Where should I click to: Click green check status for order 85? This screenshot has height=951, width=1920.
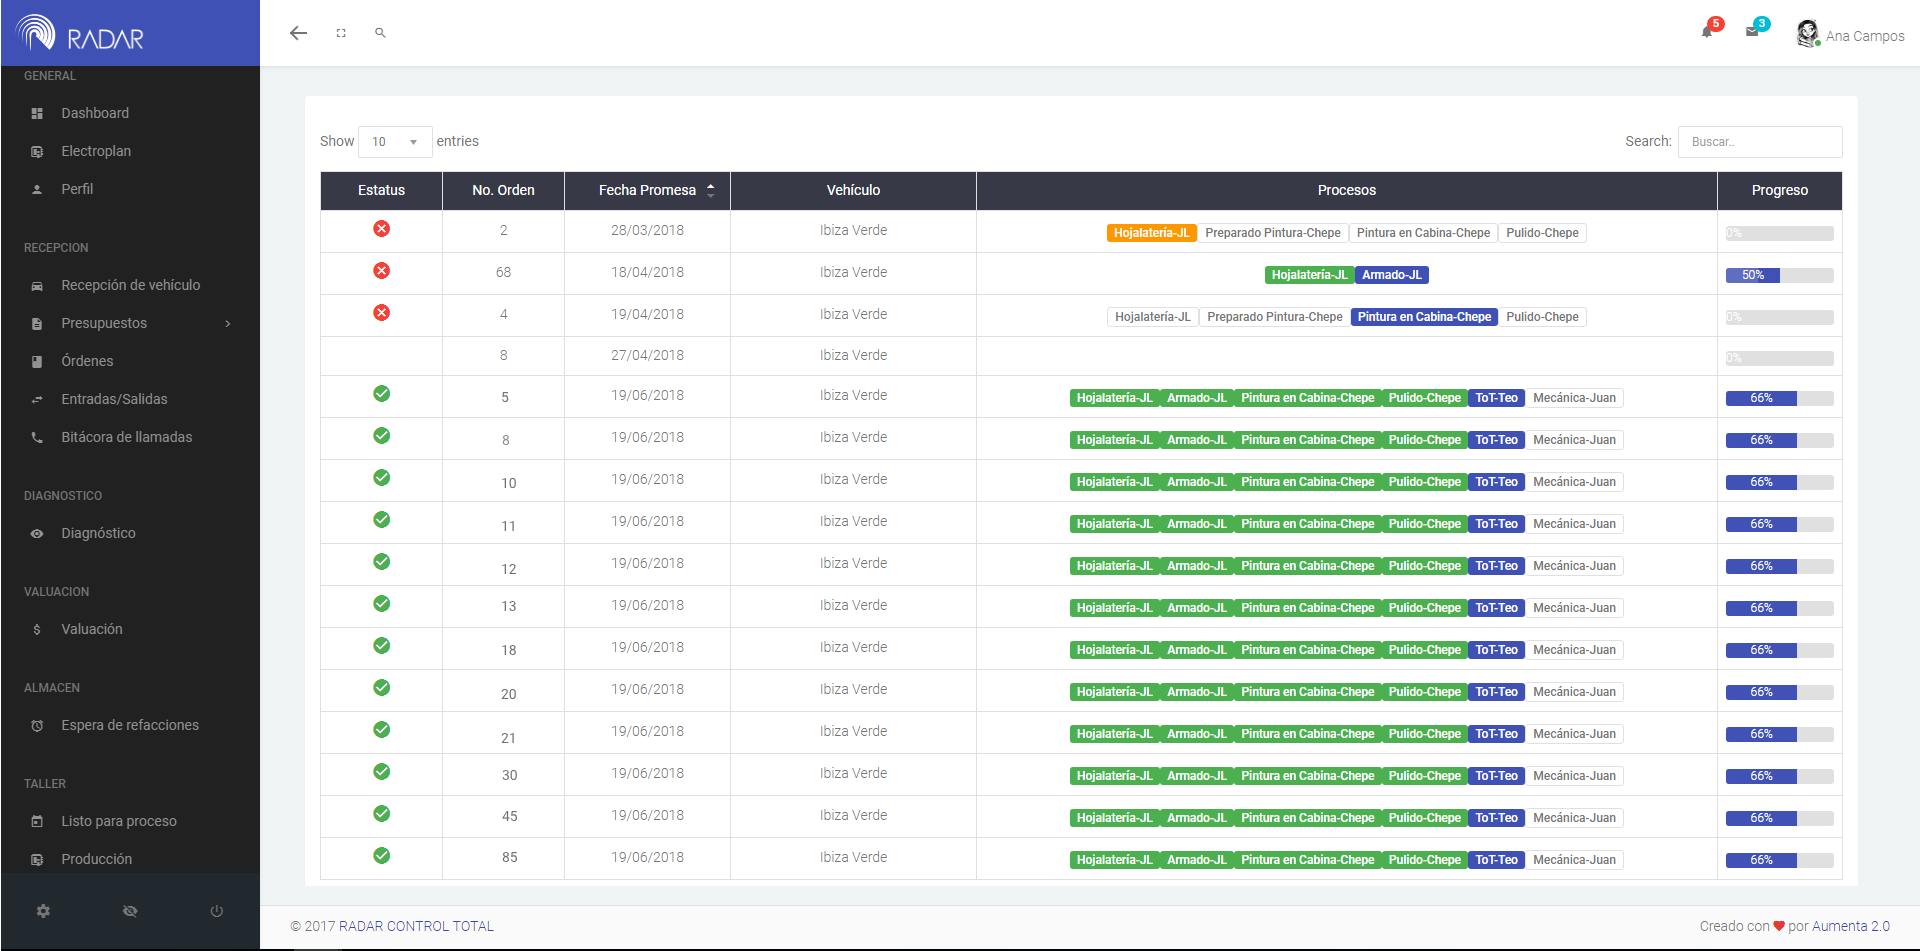coord(381,856)
